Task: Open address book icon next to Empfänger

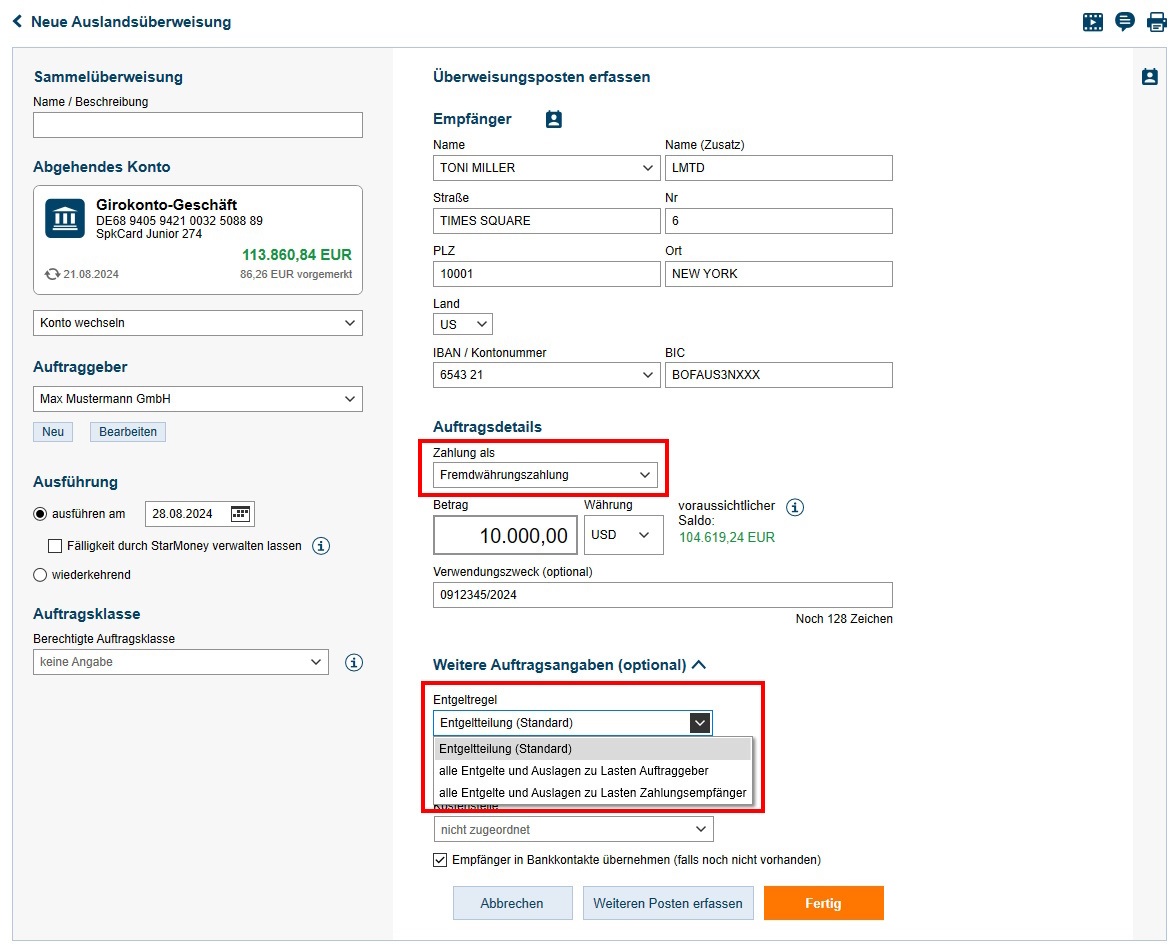Action: click(554, 119)
